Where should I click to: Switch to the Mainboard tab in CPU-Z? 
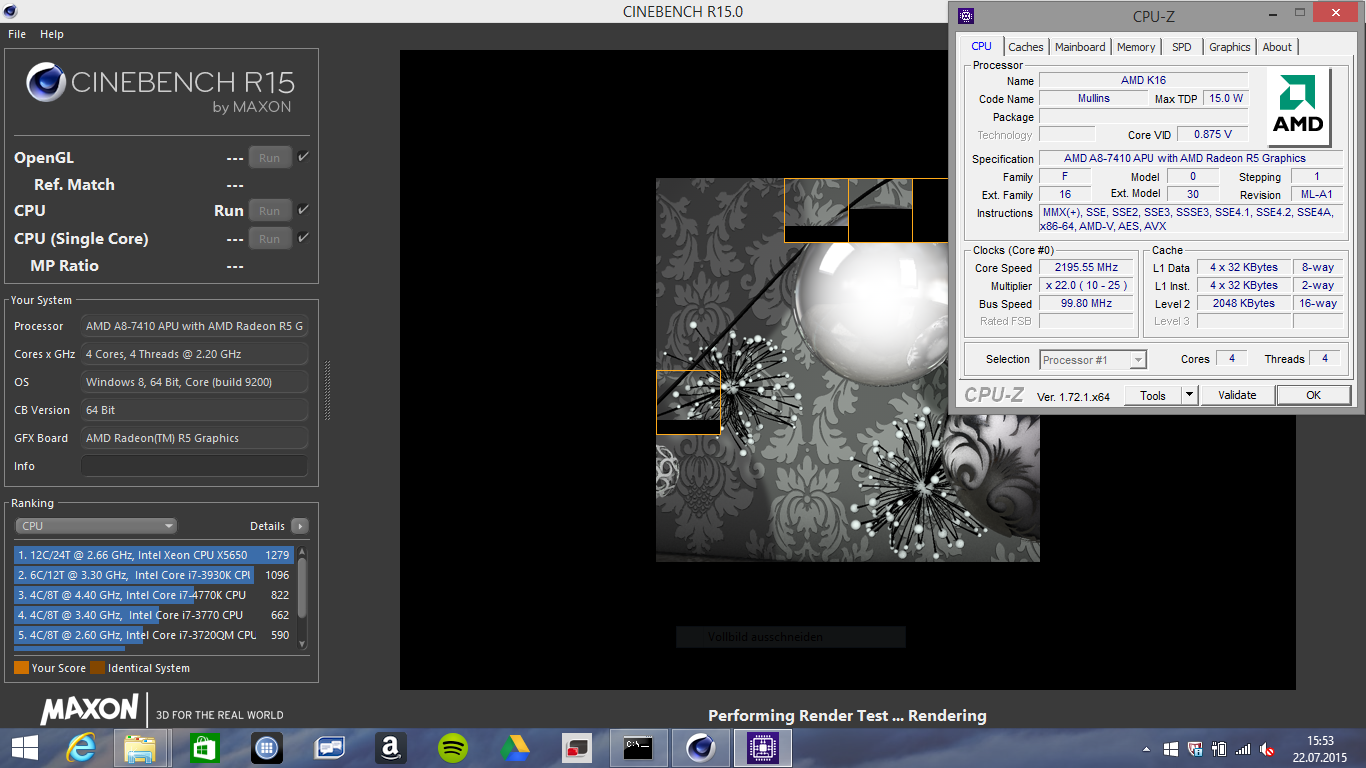coord(1080,47)
